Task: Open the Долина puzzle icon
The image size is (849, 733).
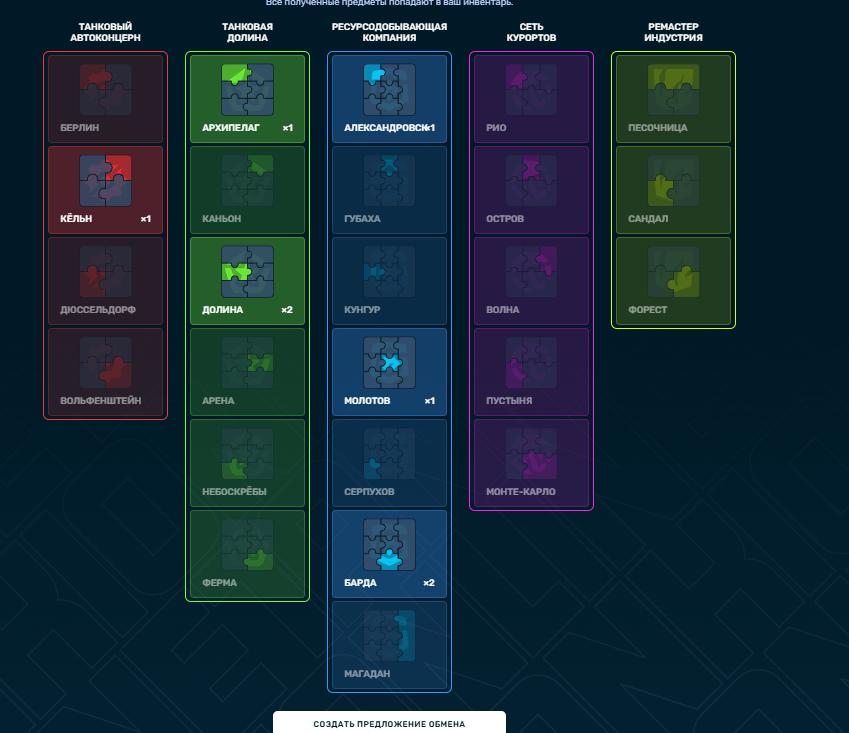Action: [x=247, y=271]
